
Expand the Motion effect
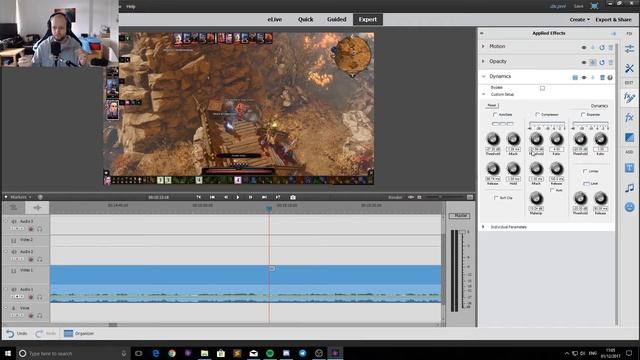pos(483,47)
